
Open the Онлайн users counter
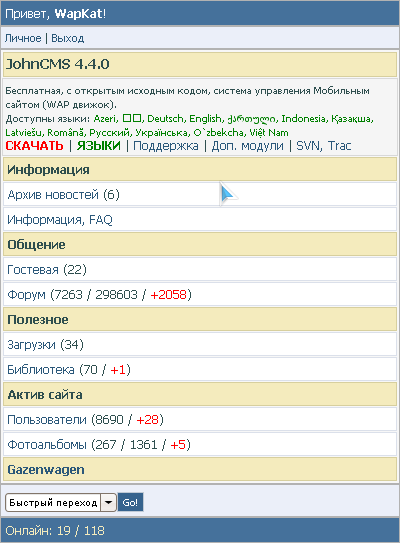55,531
